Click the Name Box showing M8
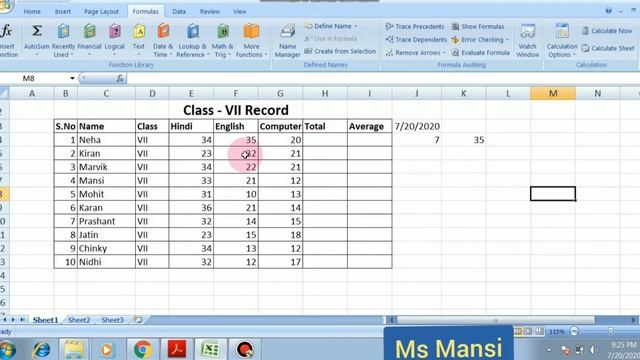This screenshot has height=360, width=640. [x=35, y=78]
